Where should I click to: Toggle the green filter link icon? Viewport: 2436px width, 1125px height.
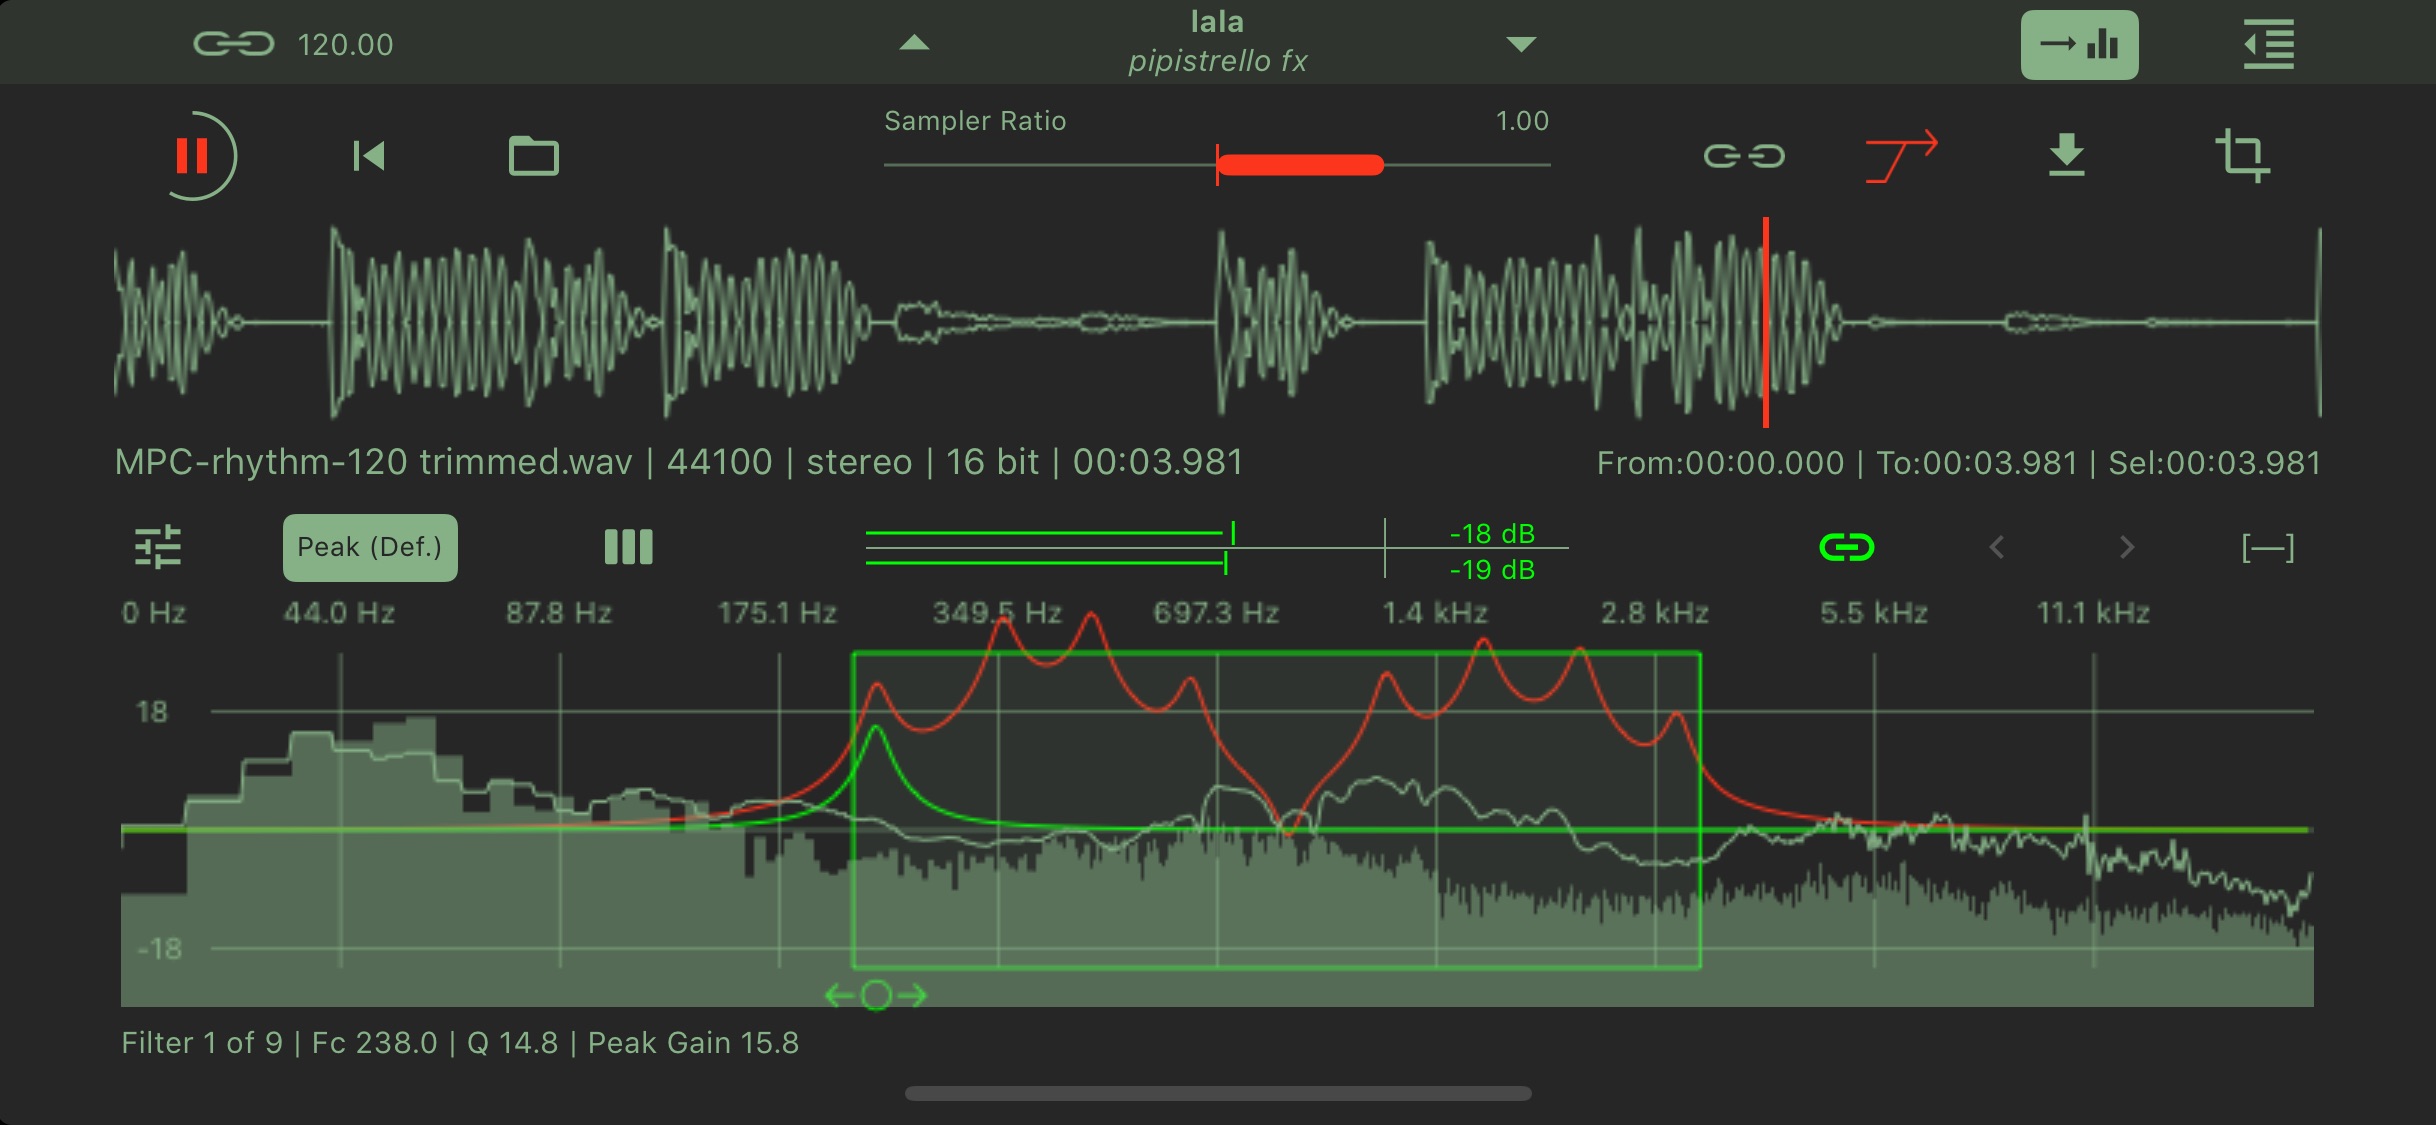pos(1846,547)
